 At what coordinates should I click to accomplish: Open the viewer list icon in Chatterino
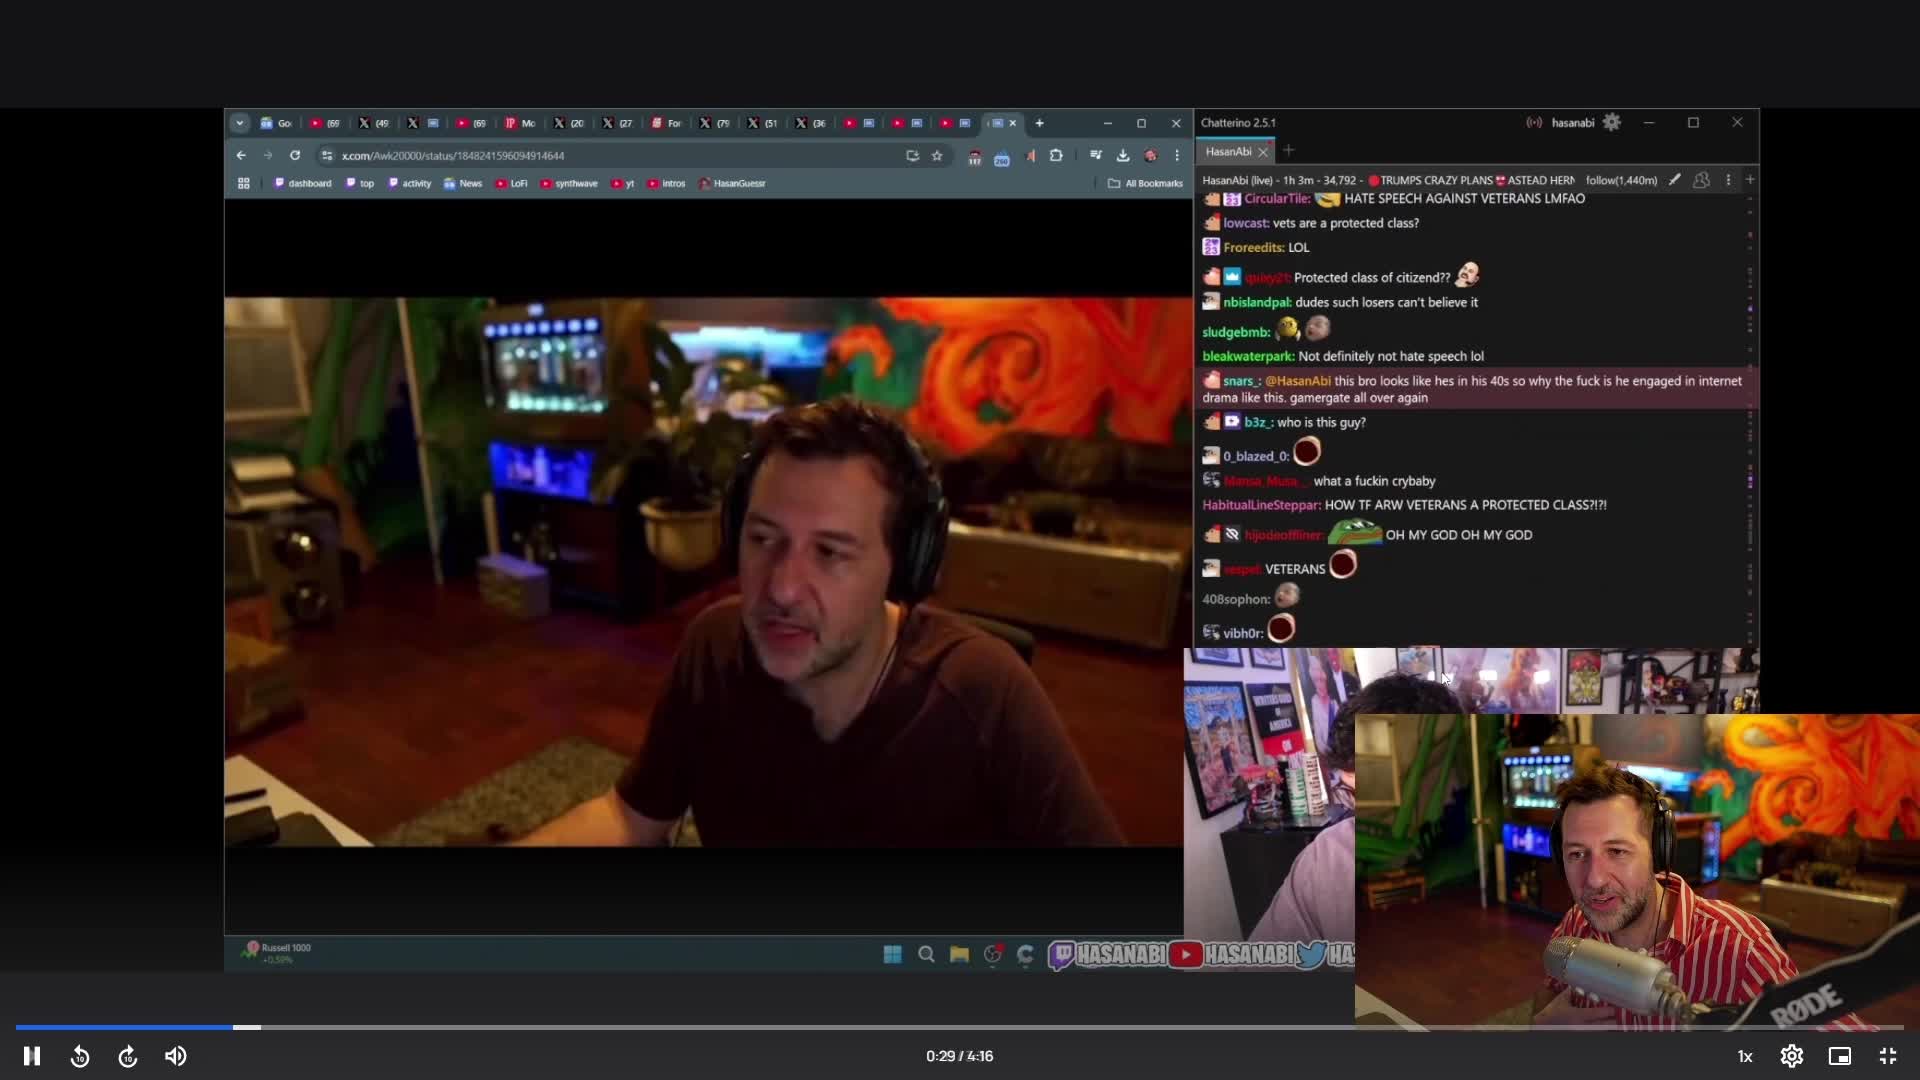tap(1702, 182)
